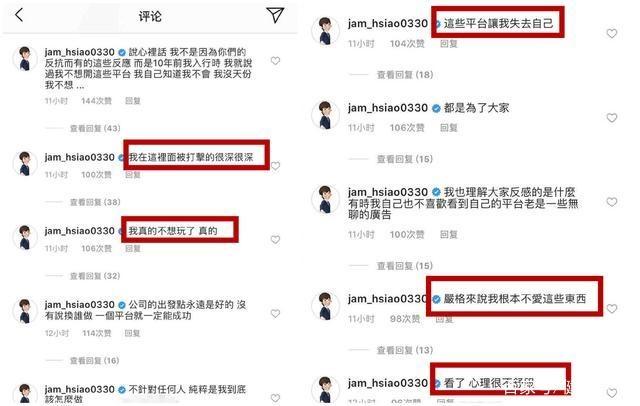This screenshot has width=640, height=406.
Task: Open the paper plane share icon
Action: pyautogui.click(x=275, y=15)
